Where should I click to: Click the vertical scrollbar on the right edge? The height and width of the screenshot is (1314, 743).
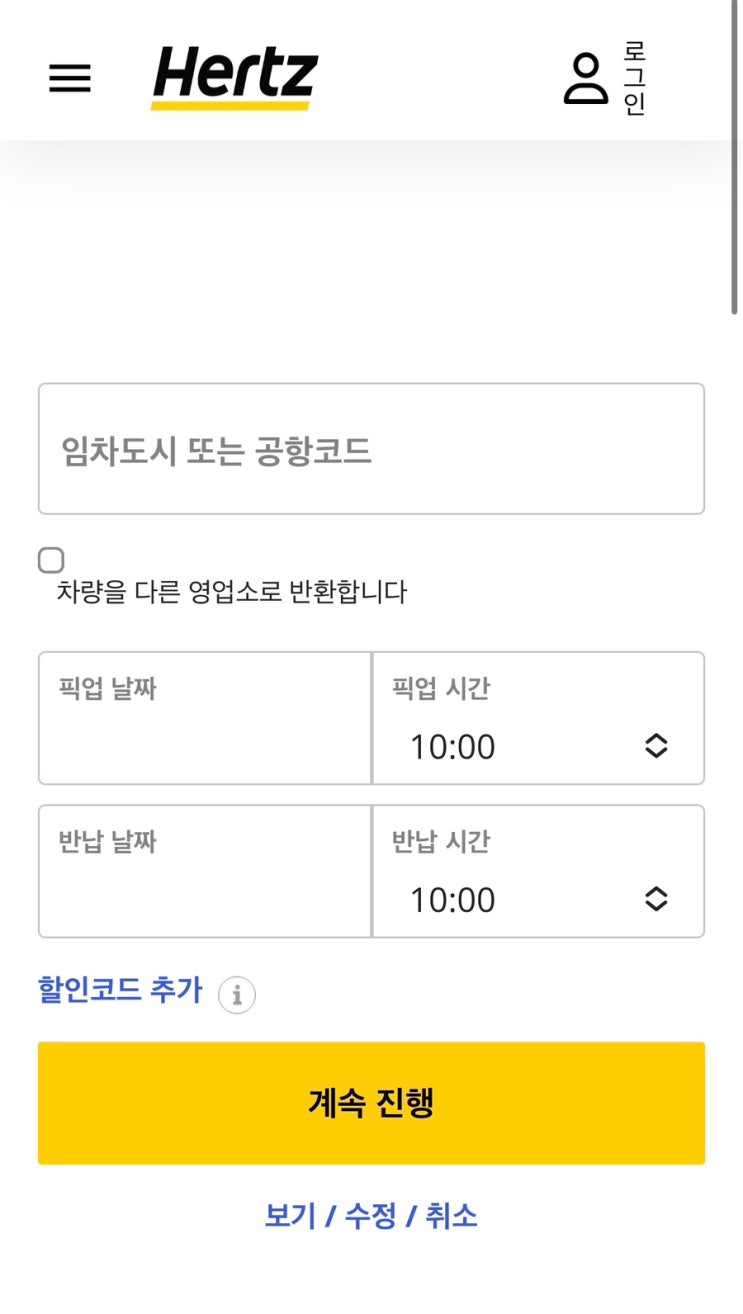coord(736,160)
